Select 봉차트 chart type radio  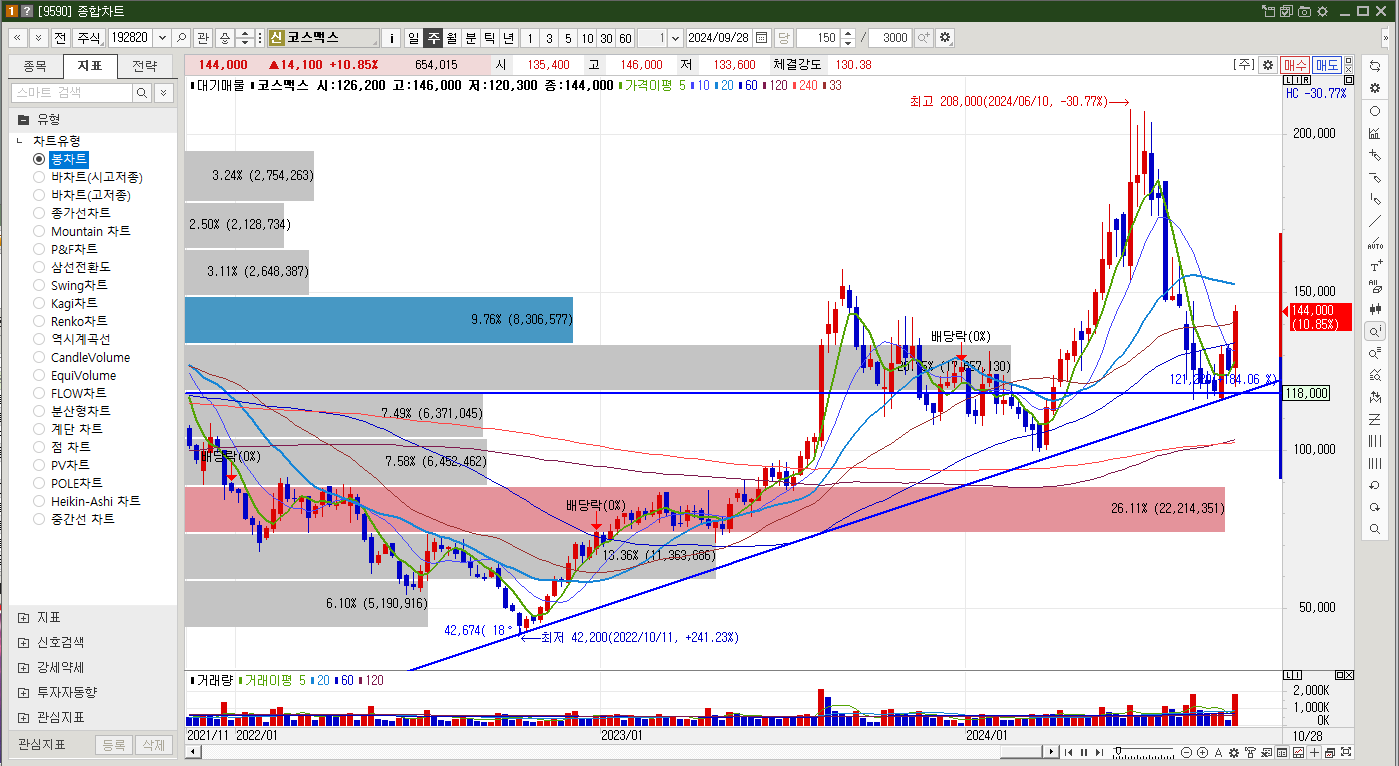coord(39,159)
